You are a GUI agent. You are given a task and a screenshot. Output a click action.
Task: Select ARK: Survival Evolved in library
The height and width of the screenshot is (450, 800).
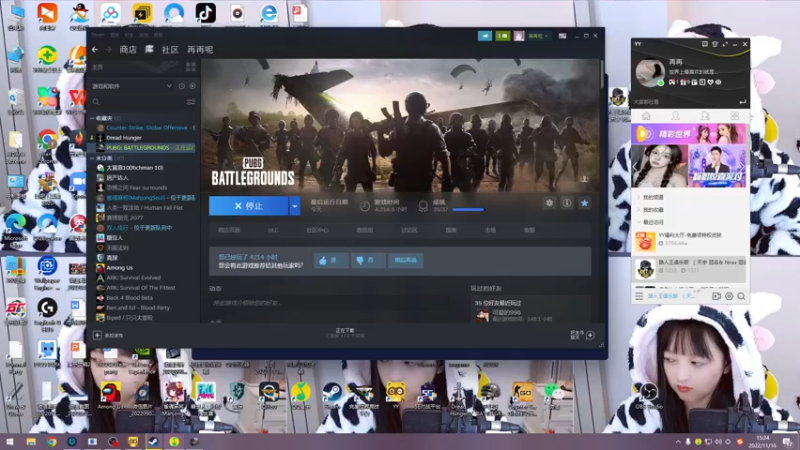pyautogui.click(x=133, y=278)
